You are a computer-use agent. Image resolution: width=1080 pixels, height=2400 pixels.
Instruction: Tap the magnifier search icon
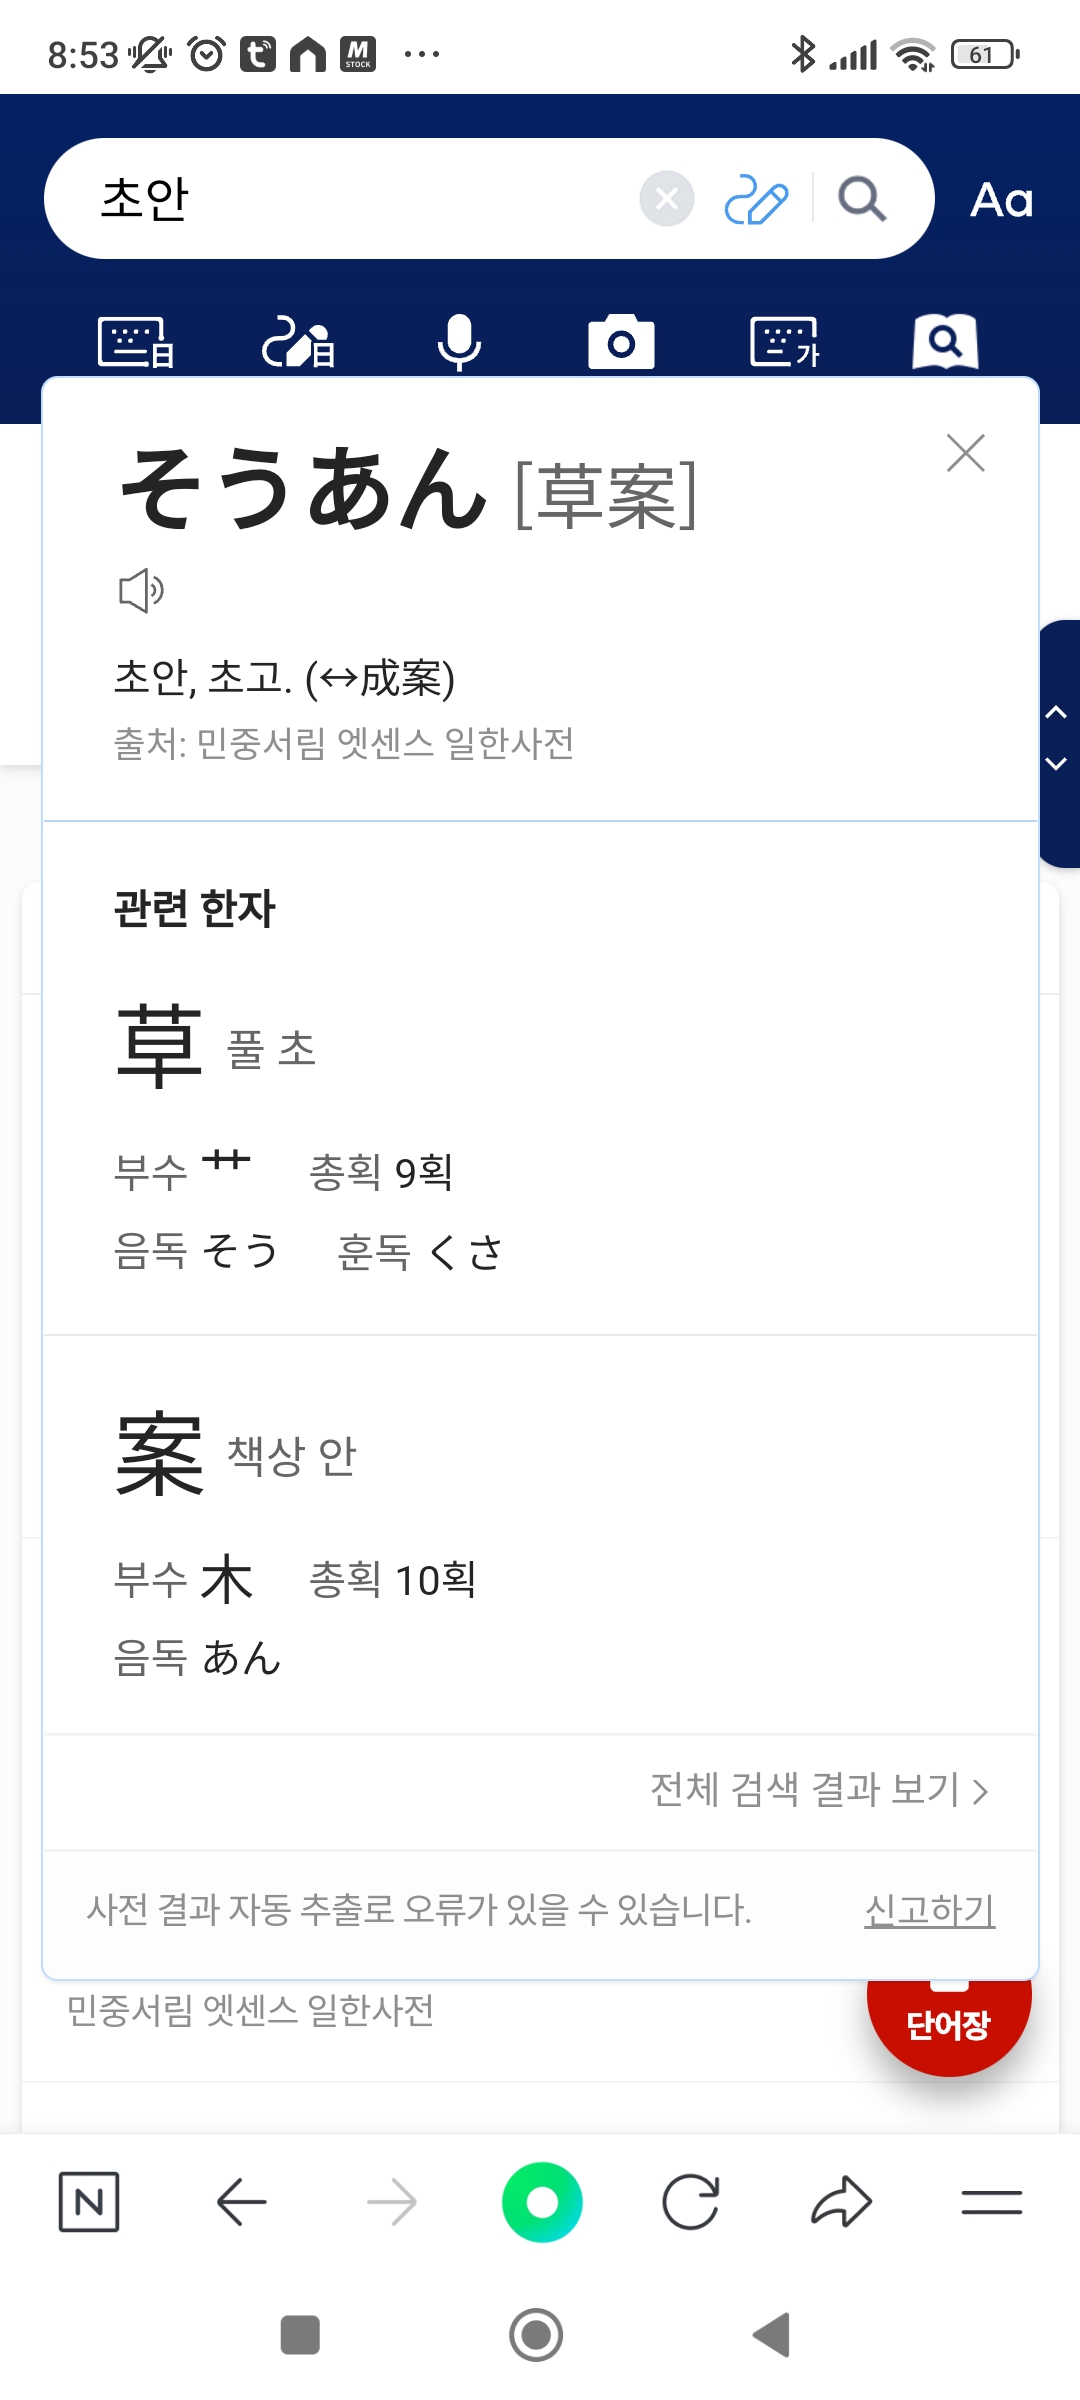coord(861,199)
